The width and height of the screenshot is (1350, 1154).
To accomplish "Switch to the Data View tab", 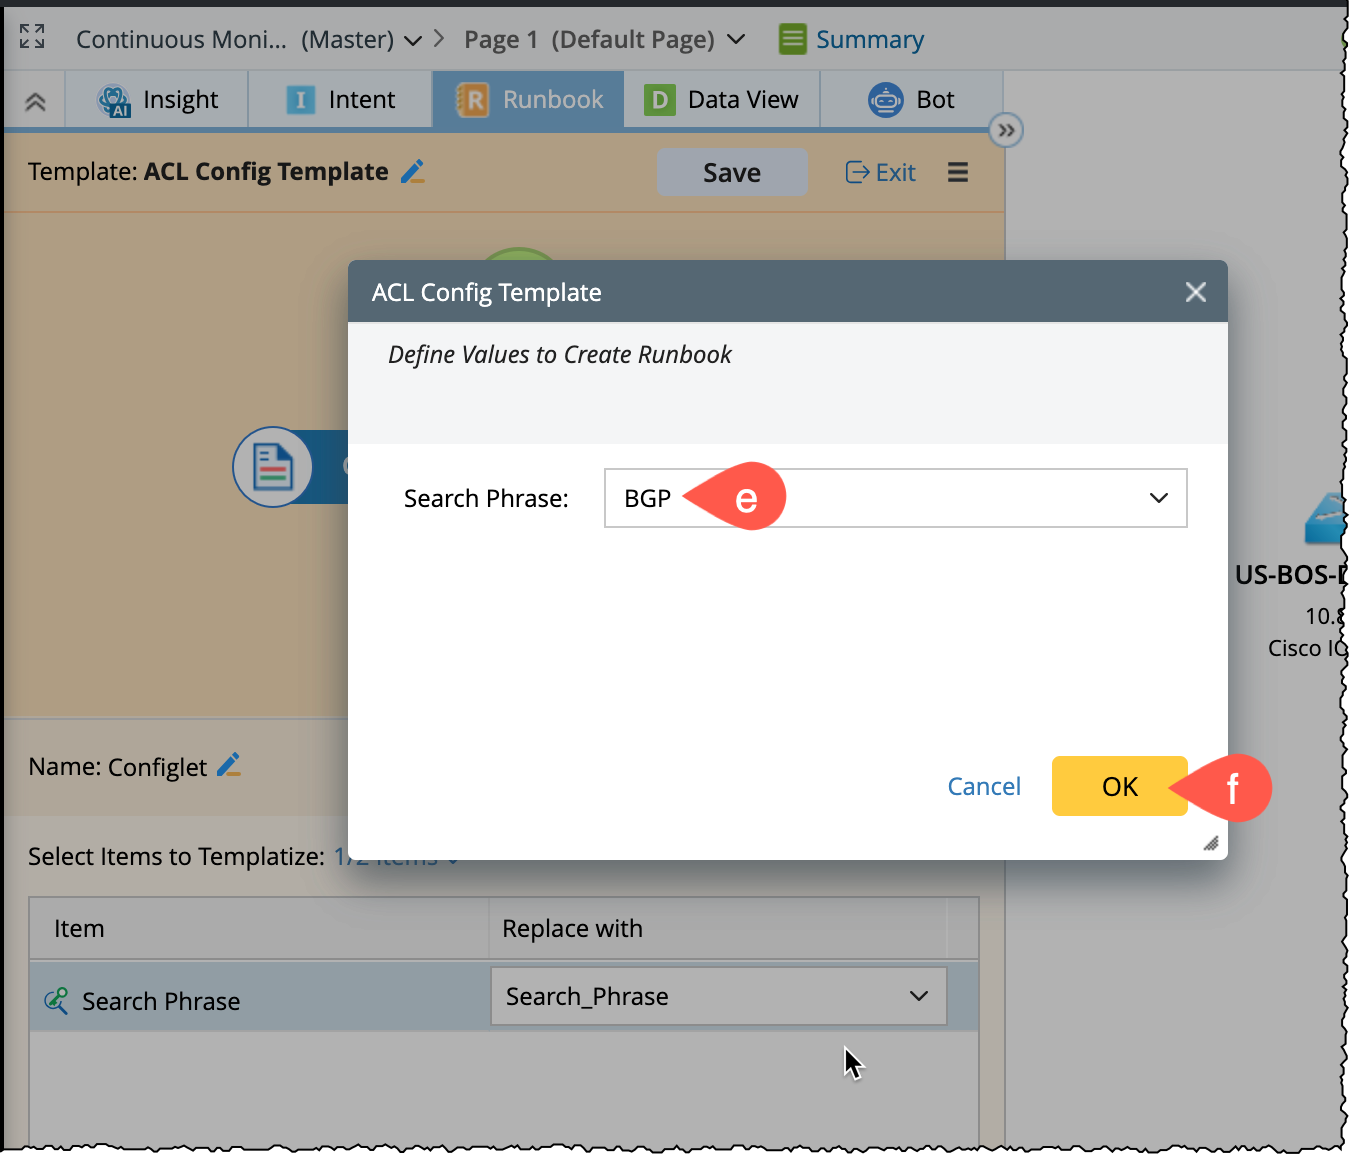I will point(721,100).
